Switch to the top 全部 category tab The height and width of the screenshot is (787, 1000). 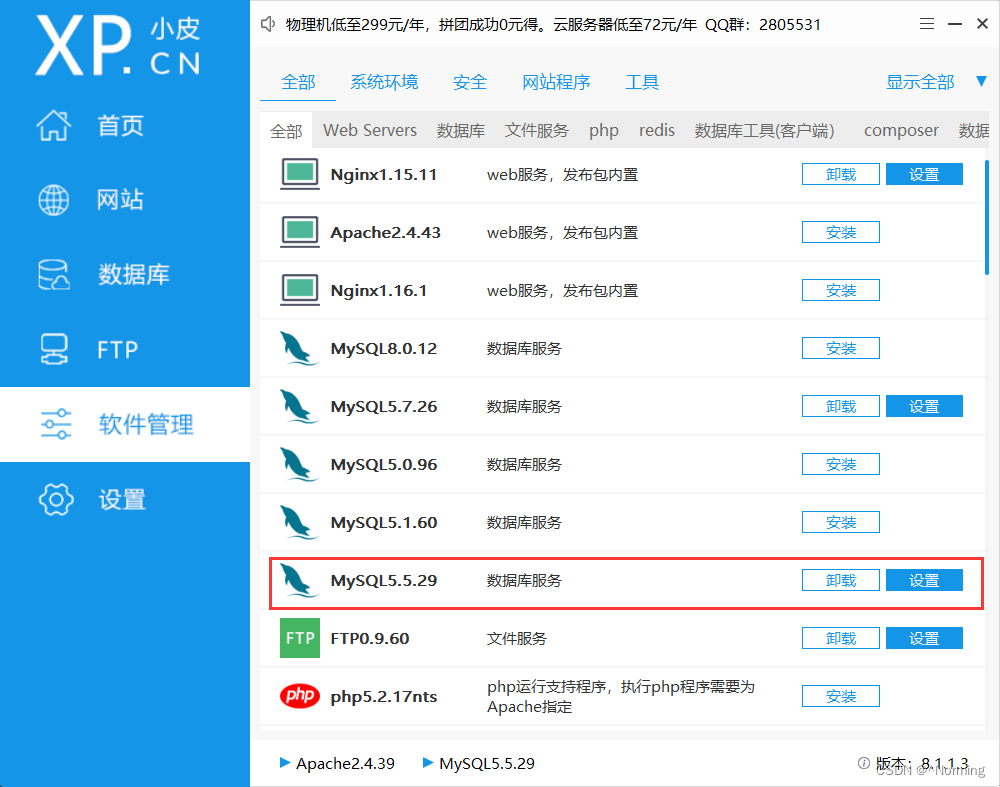[x=298, y=82]
